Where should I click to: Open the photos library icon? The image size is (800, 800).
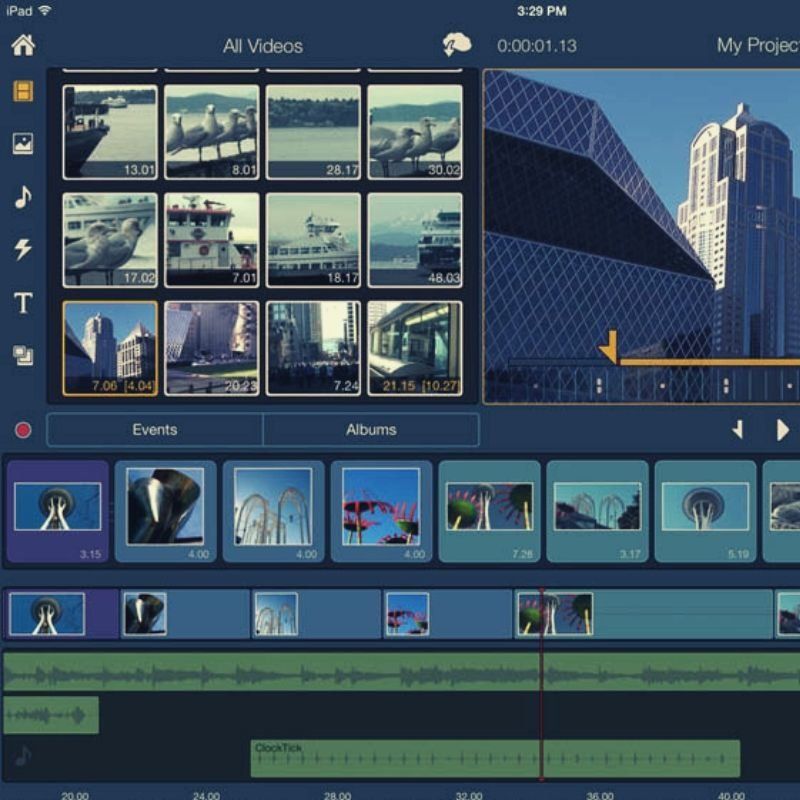click(22, 144)
